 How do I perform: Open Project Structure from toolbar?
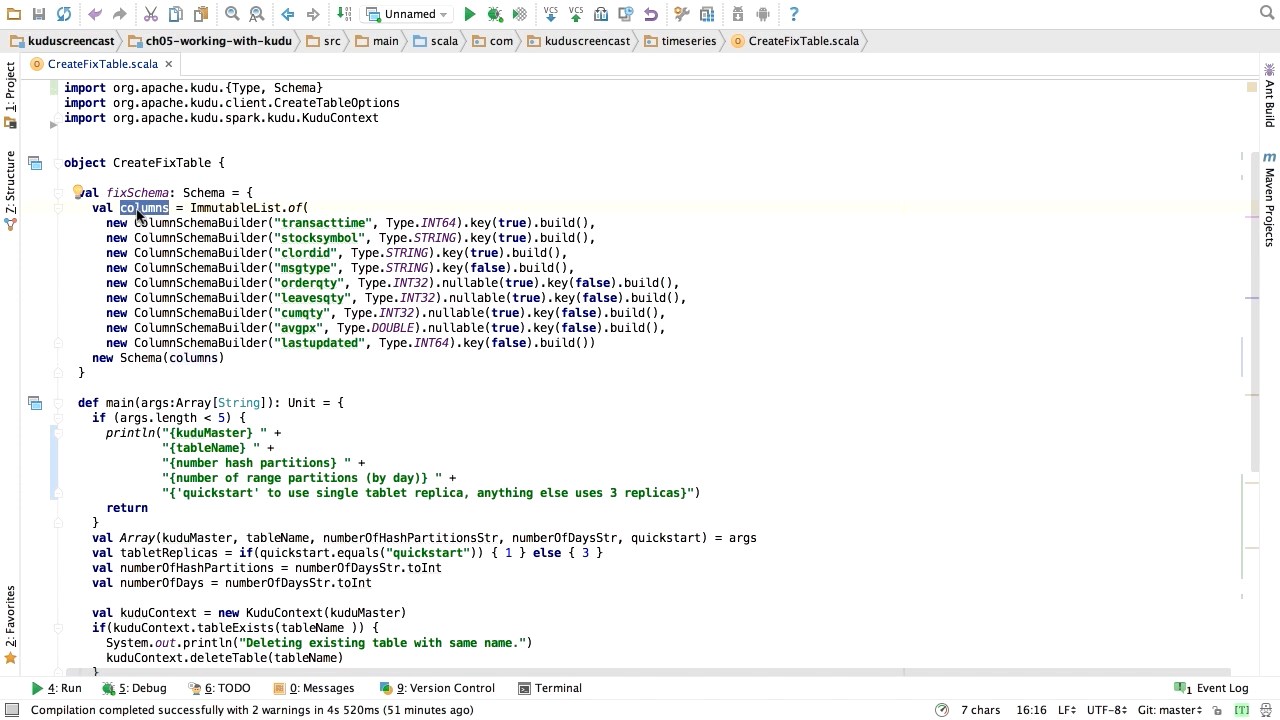click(707, 14)
